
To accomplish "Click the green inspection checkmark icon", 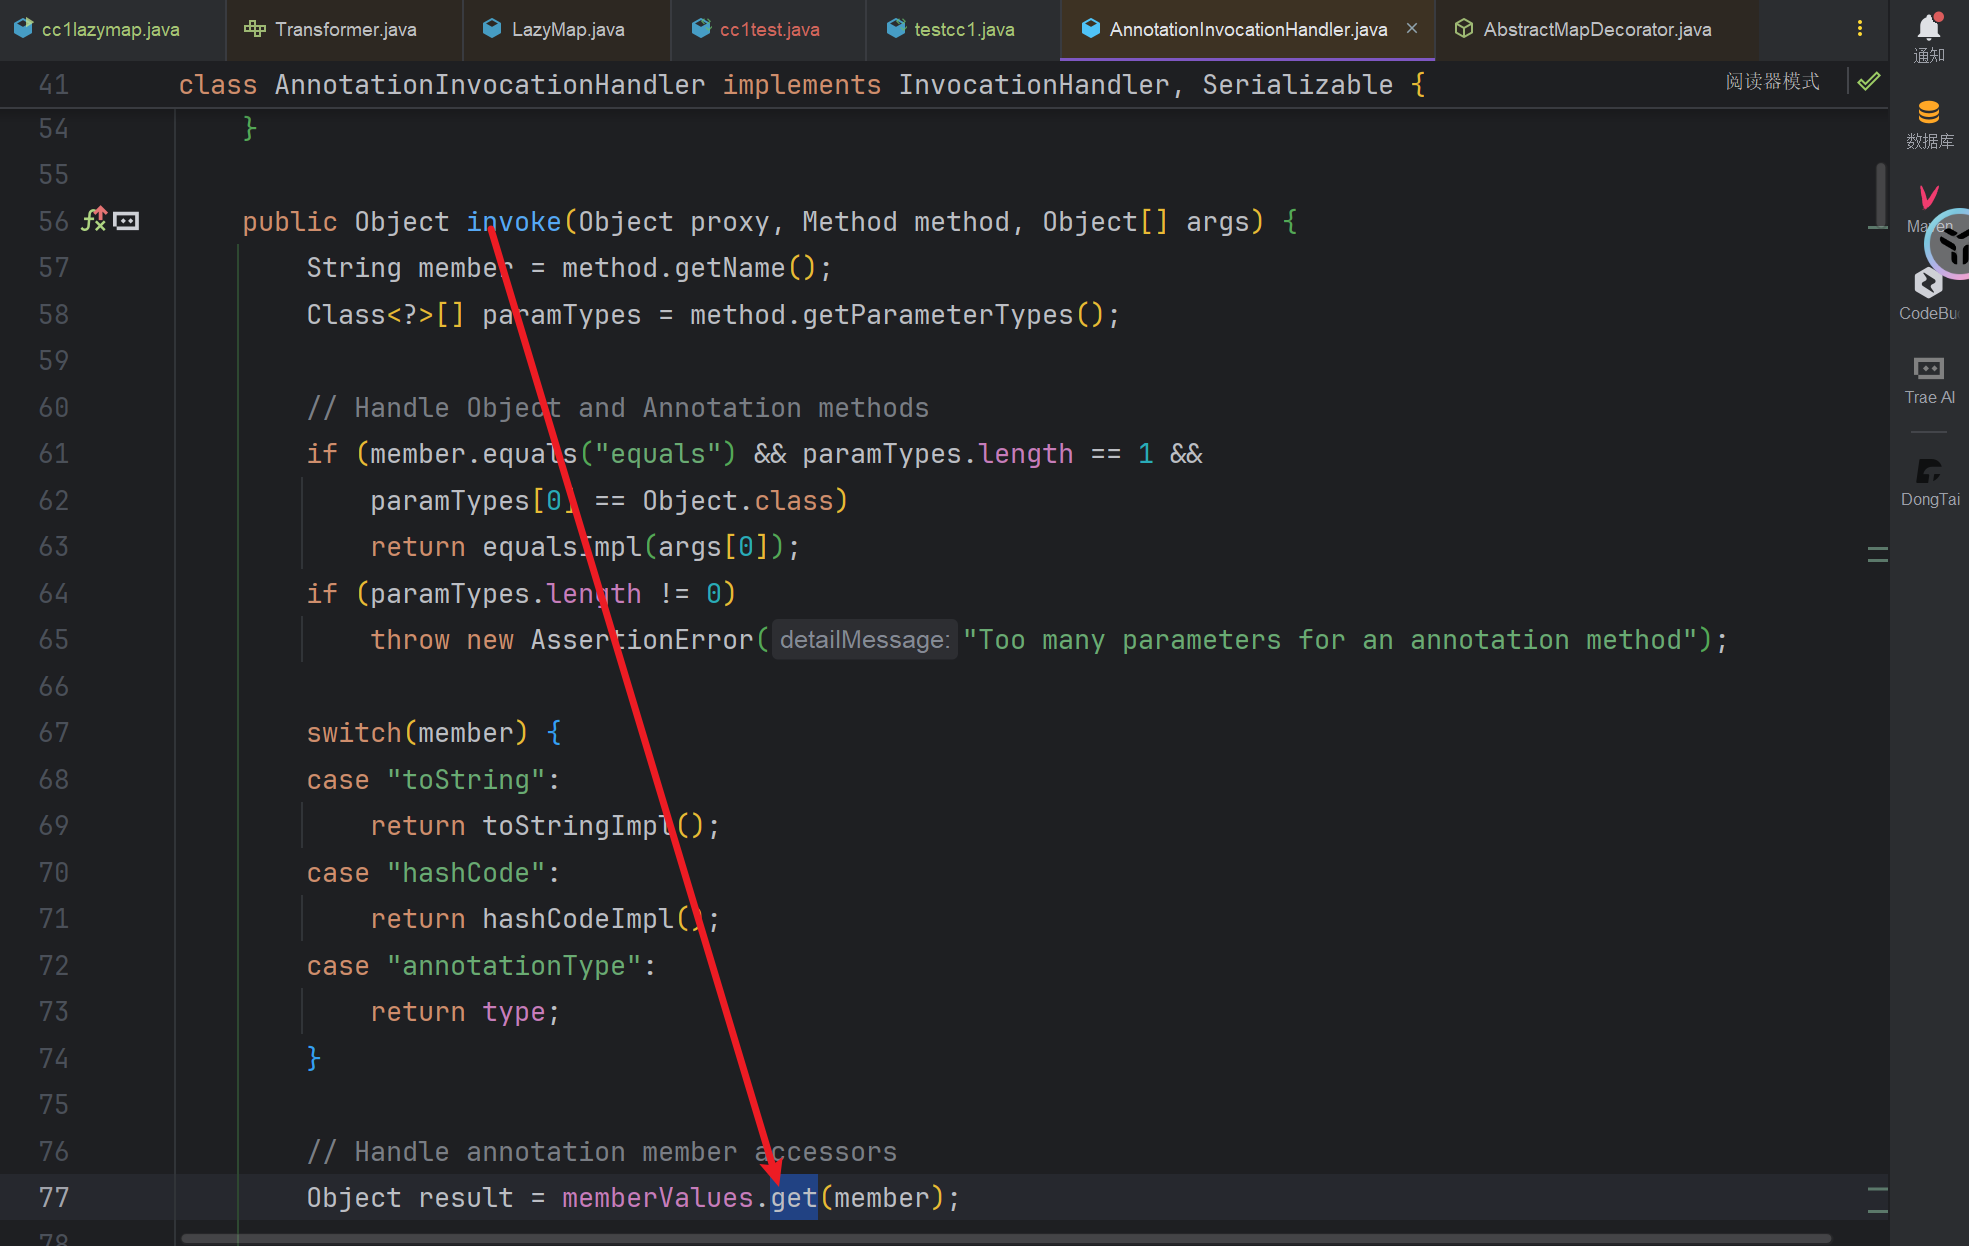I will click(1868, 82).
